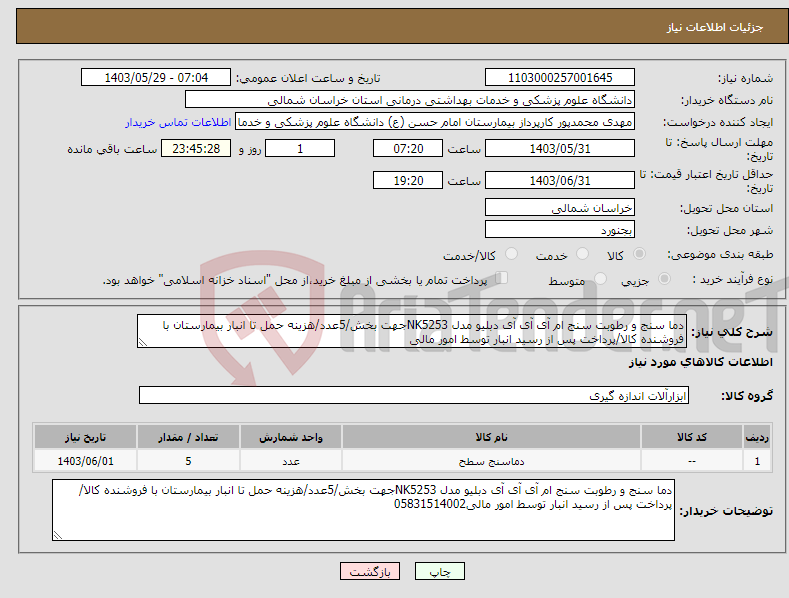Click the ردیف column header

[x=757, y=437]
